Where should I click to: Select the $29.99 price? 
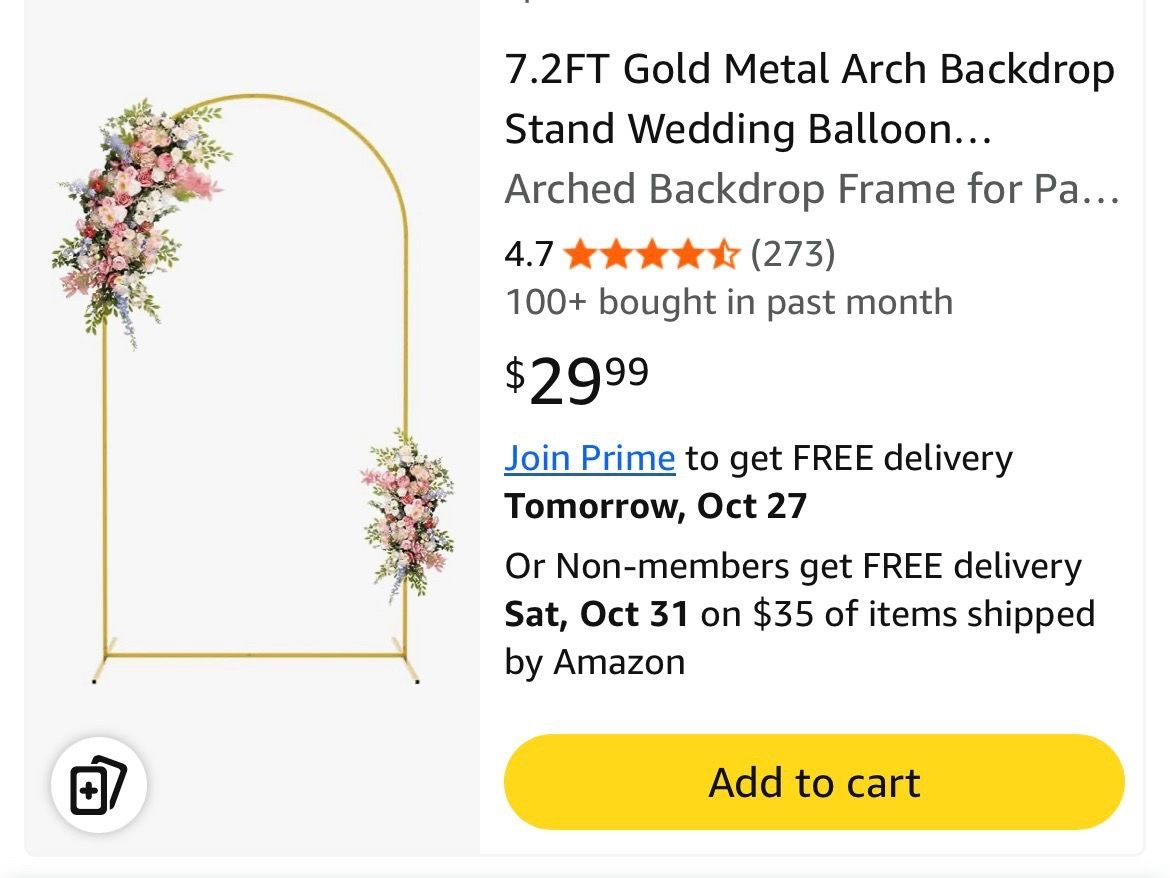[x=577, y=380]
